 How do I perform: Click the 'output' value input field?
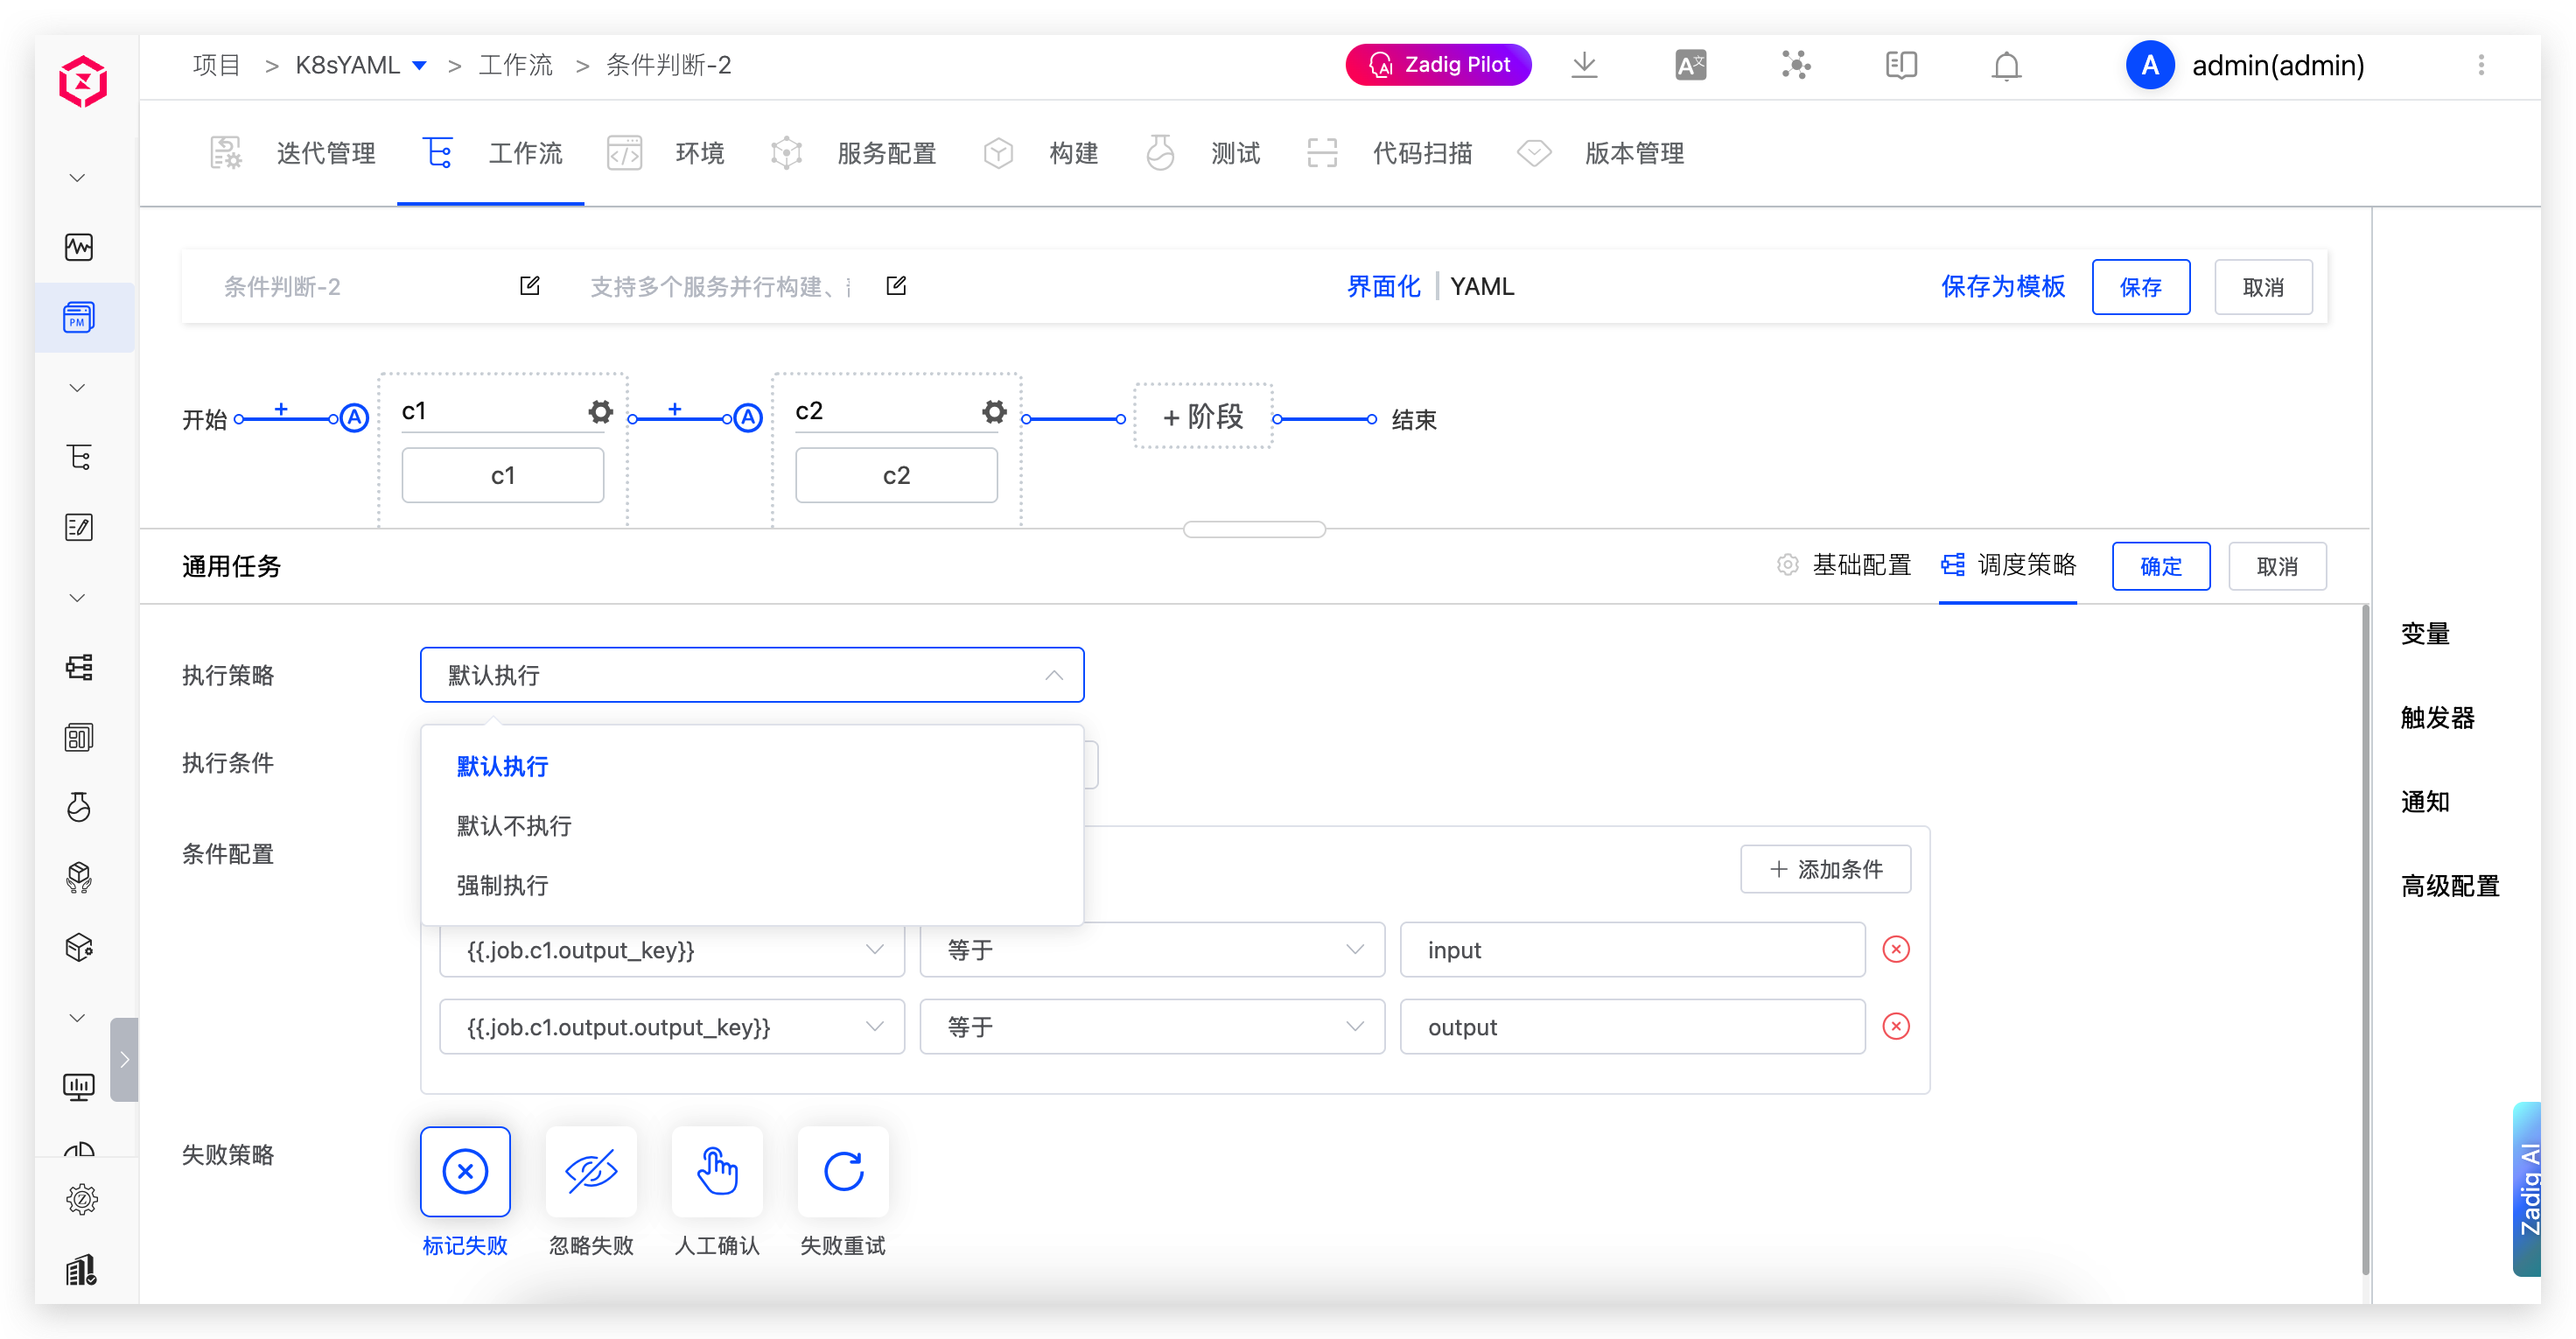pyautogui.click(x=1631, y=1026)
